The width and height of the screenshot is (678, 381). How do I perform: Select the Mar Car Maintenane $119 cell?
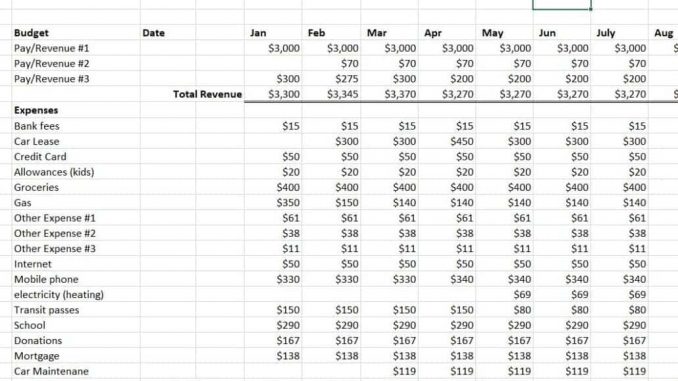[x=389, y=371]
